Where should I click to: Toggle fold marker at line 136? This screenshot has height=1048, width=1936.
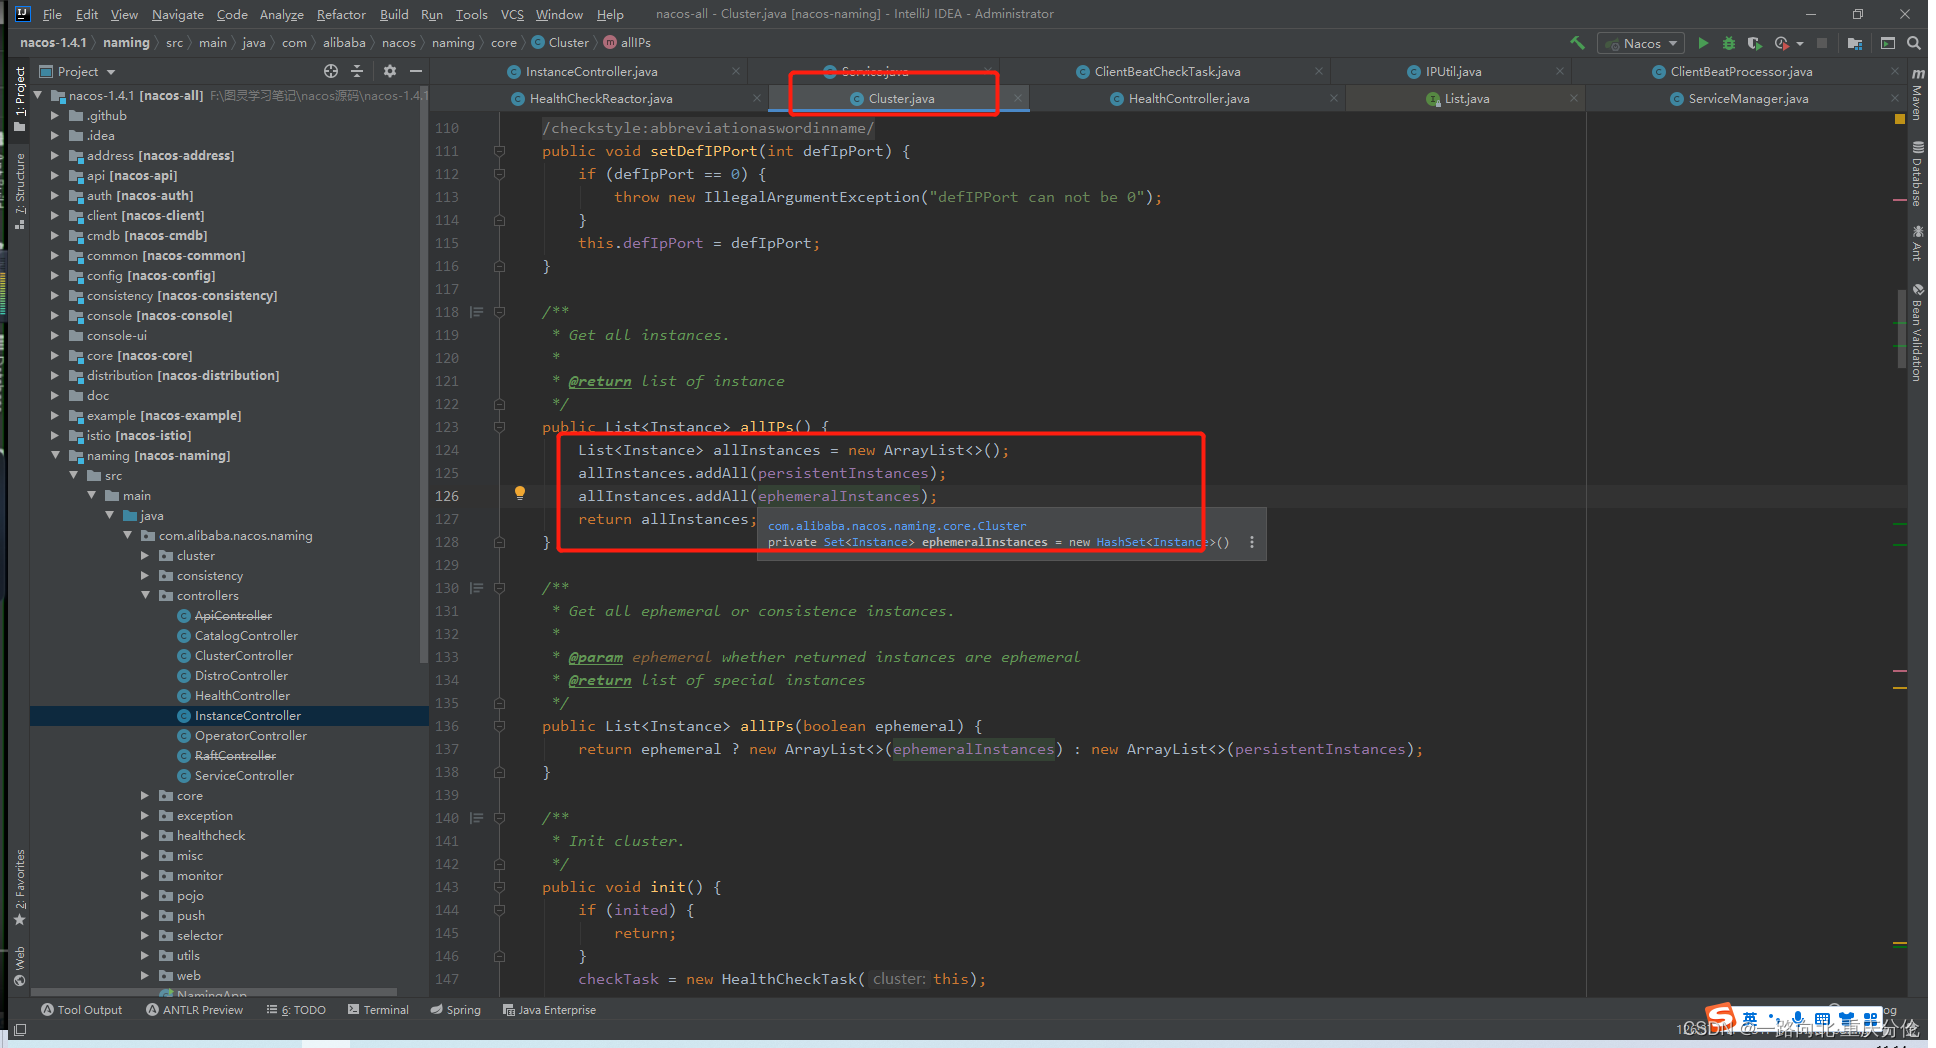click(499, 726)
